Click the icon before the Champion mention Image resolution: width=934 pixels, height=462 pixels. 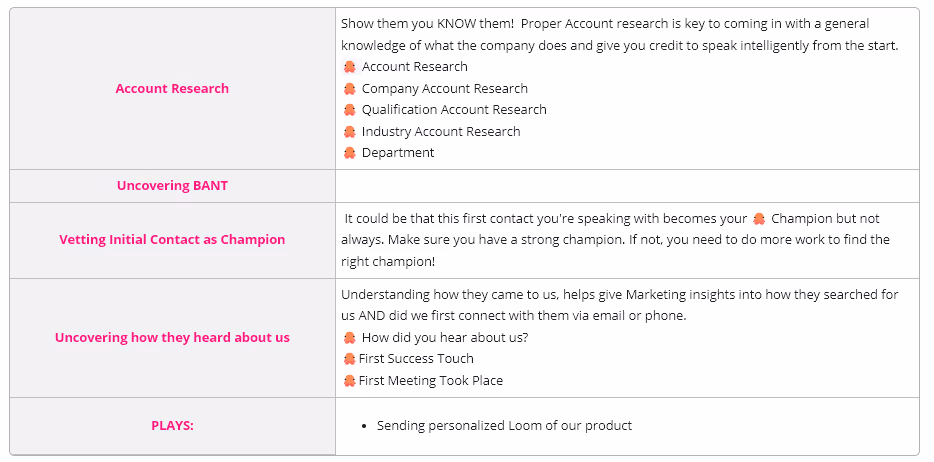[x=758, y=219]
